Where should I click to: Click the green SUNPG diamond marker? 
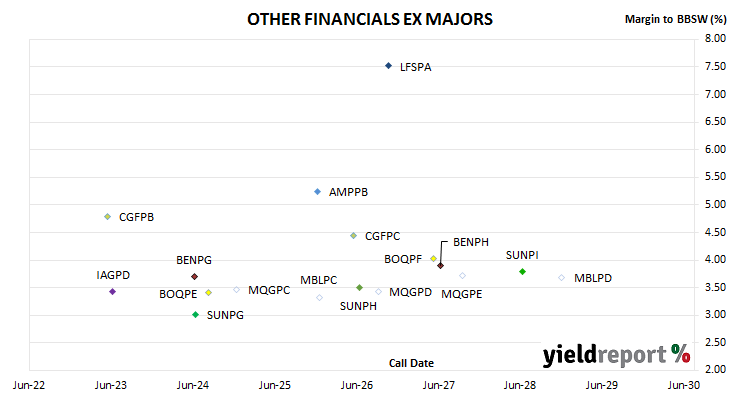tap(196, 315)
